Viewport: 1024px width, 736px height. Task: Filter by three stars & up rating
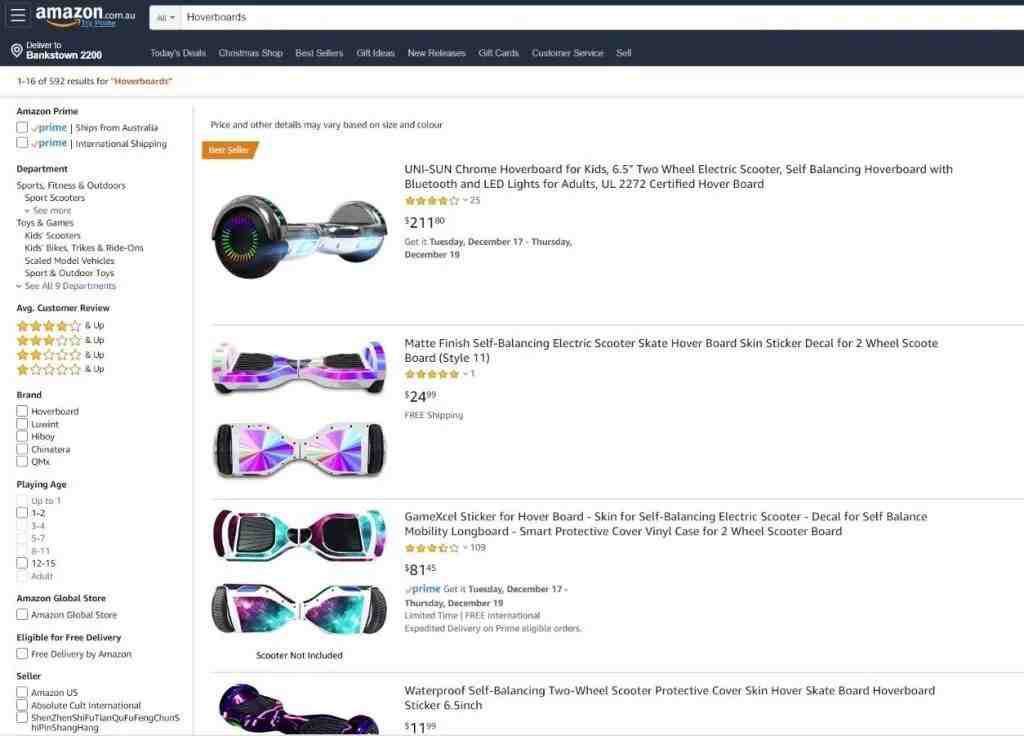60,340
